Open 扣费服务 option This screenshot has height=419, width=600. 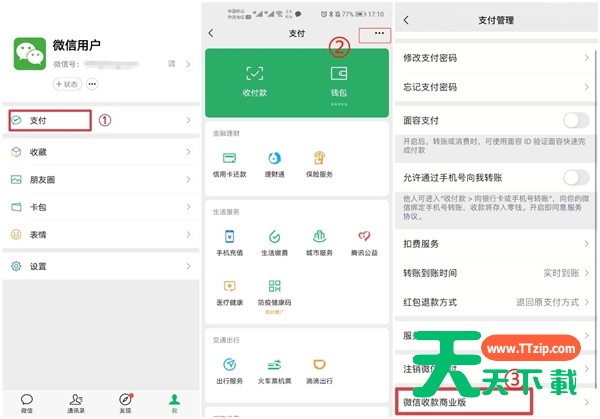pyautogui.click(x=495, y=244)
